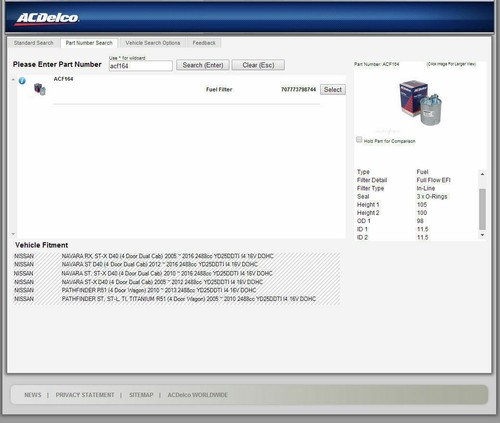This screenshot has height=423, width=500.
Task: Select NAVARA ST D40 2012 fitment row
Action: 177,264
